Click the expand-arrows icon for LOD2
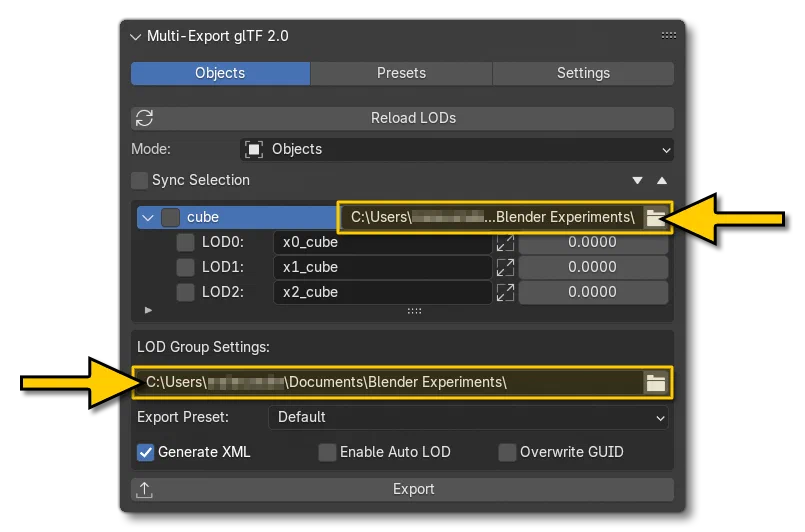This screenshot has height=532, width=805. tap(505, 293)
